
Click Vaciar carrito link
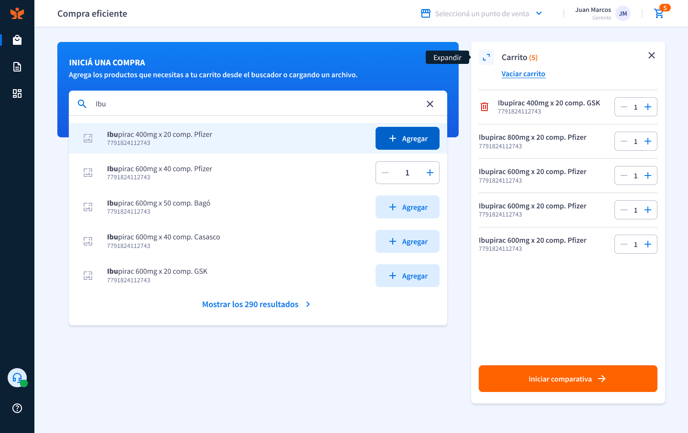tap(523, 74)
